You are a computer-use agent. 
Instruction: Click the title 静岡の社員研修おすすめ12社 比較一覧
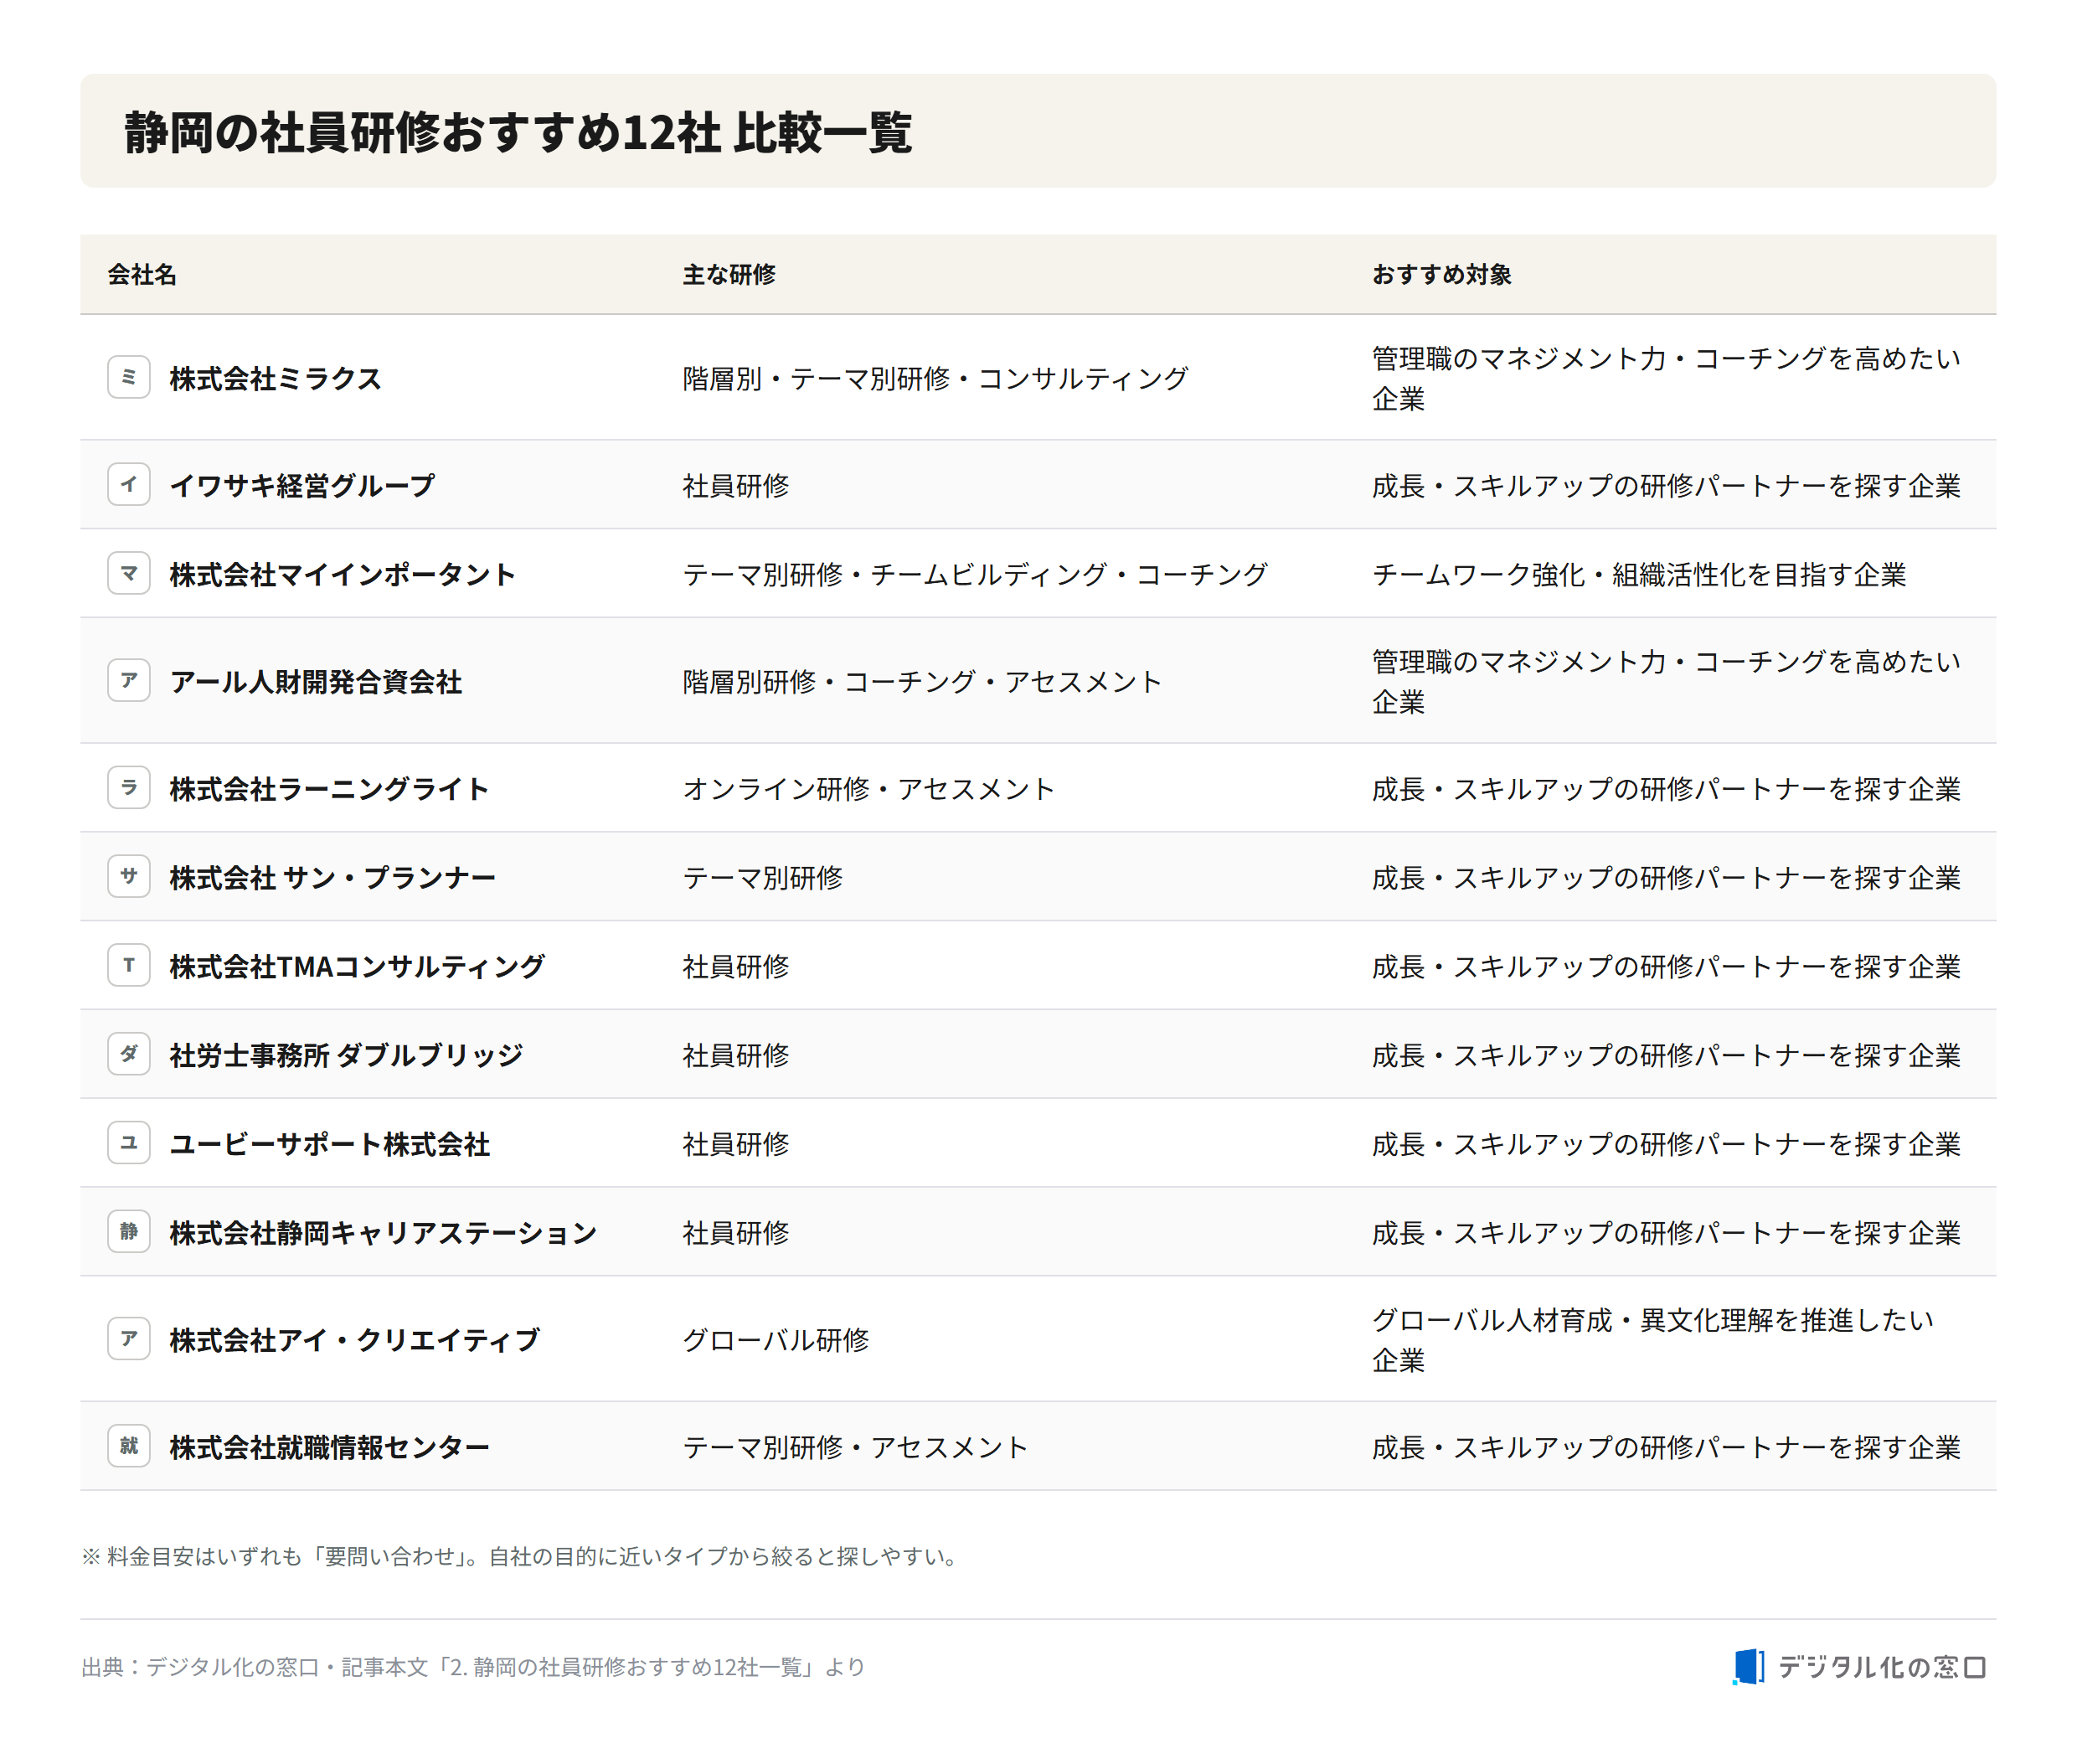[518, 132]
